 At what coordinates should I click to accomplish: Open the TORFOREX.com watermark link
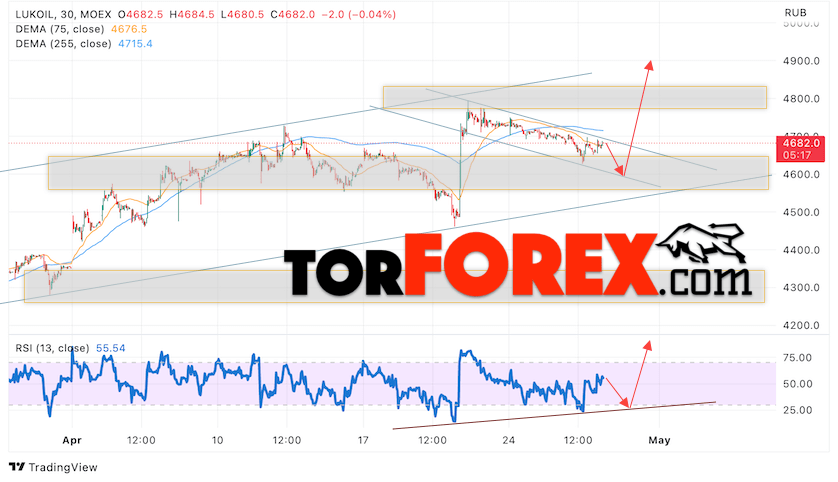tap(518, 265)
